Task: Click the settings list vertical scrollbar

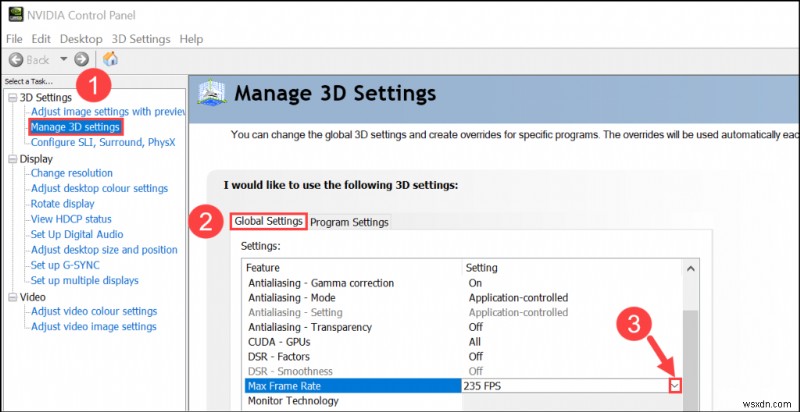Action: pos(688,340)
